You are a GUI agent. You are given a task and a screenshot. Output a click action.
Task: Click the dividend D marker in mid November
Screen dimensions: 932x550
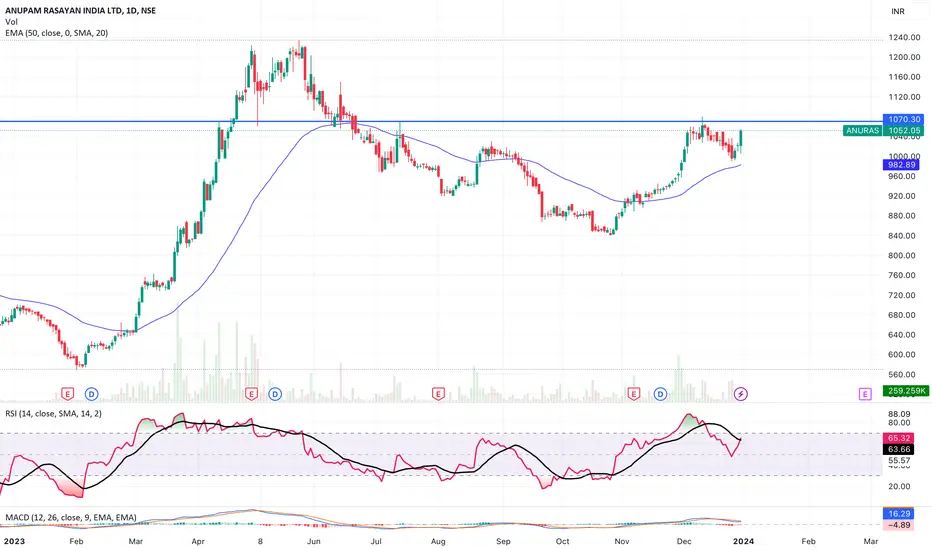pyautogui.click(x=660, y=394)
